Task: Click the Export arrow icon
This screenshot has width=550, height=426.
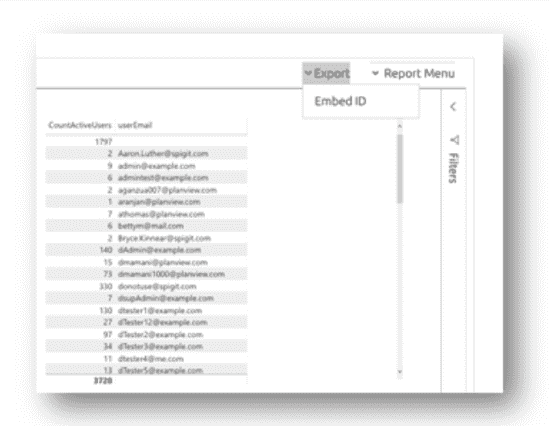Action: [x=308, y=73]
